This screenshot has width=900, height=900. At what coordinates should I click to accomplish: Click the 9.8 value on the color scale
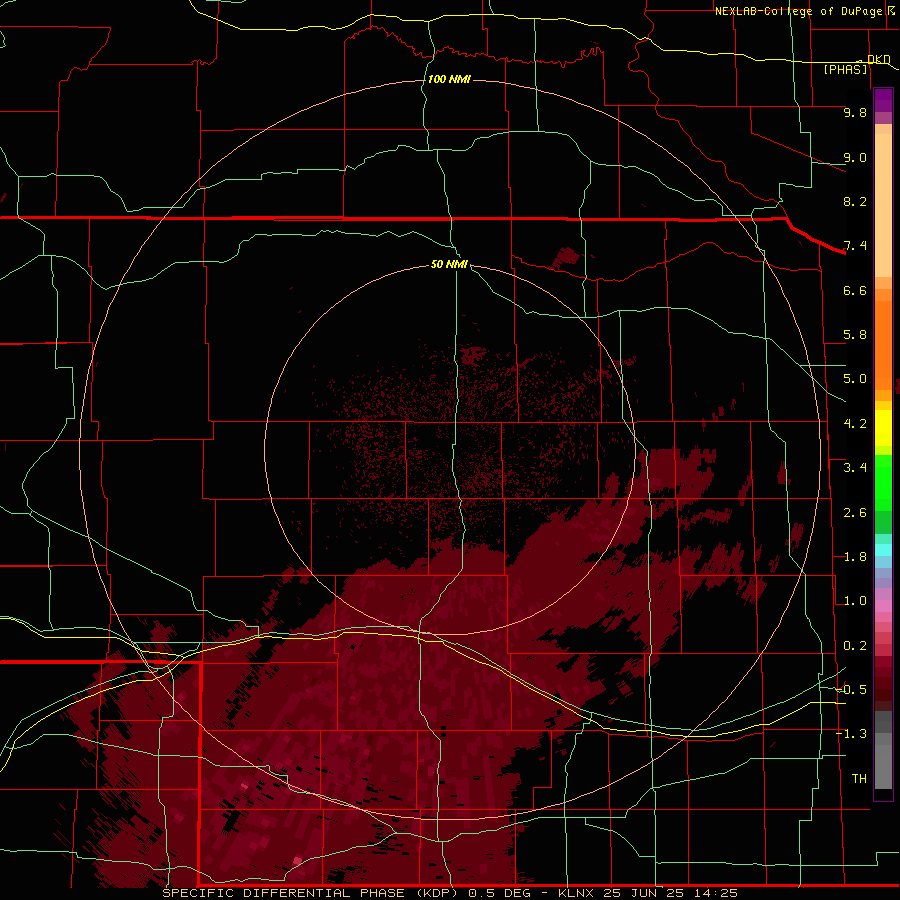[x=855, y=112]
